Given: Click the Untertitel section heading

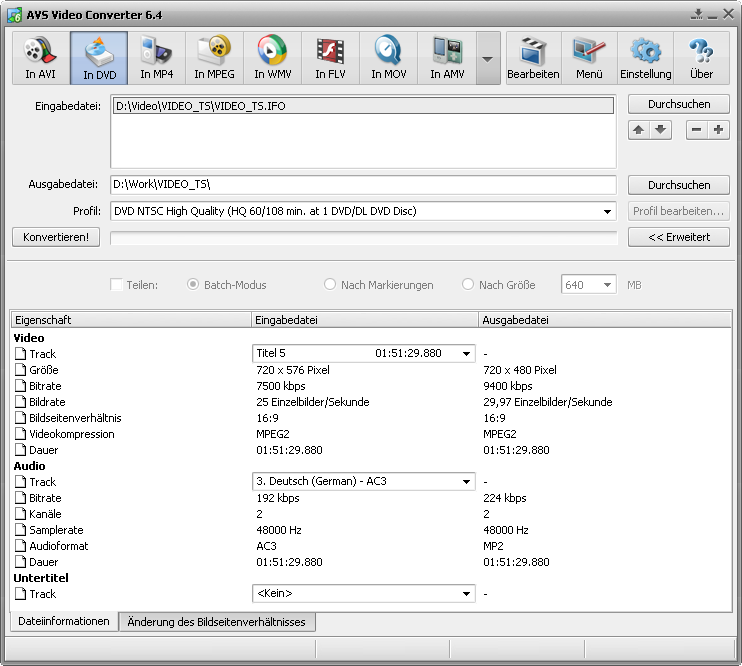Looking at the screenshot, I should (x=41, y=578).
